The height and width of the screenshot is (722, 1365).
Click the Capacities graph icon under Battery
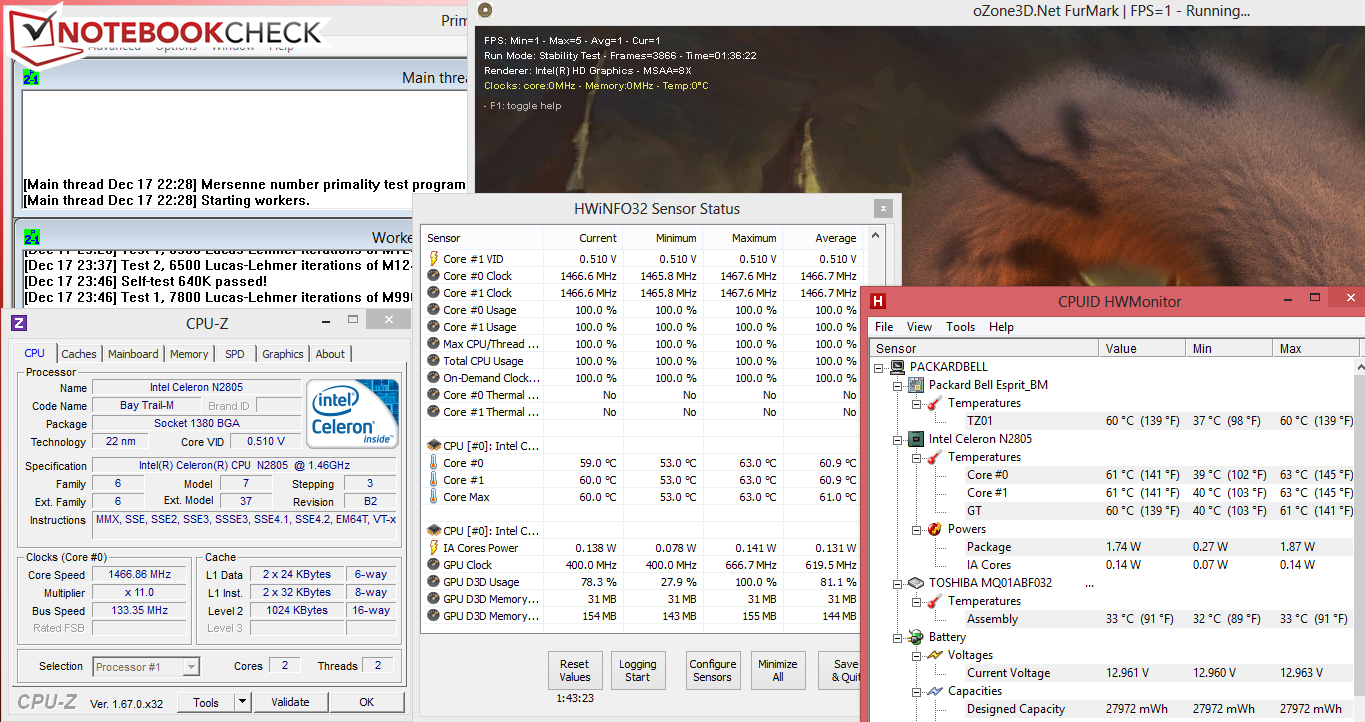pyautogui.click(x=934, y=691)
